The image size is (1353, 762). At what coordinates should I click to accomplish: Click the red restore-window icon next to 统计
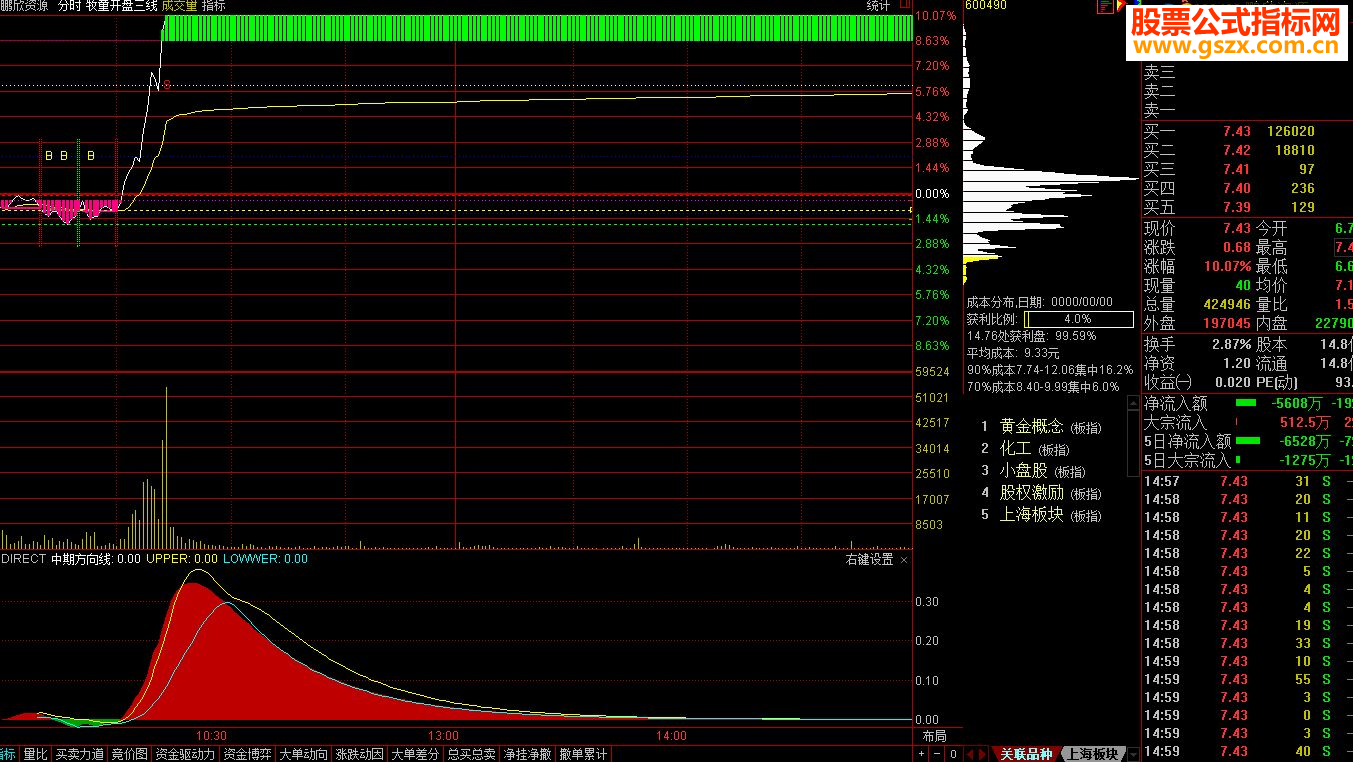click(905, 6)
